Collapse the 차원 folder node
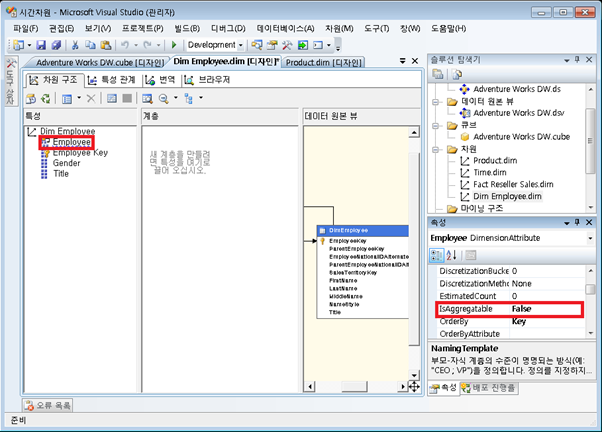The height and width of the screenshot is (432, 602). tap(435, 149)
